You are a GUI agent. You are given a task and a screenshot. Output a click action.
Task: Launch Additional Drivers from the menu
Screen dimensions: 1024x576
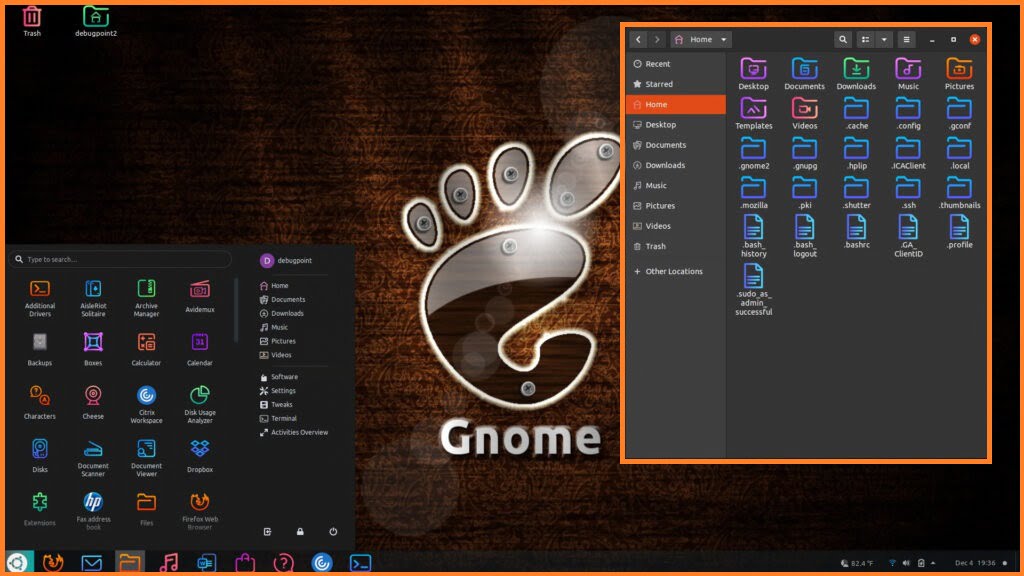40,298
